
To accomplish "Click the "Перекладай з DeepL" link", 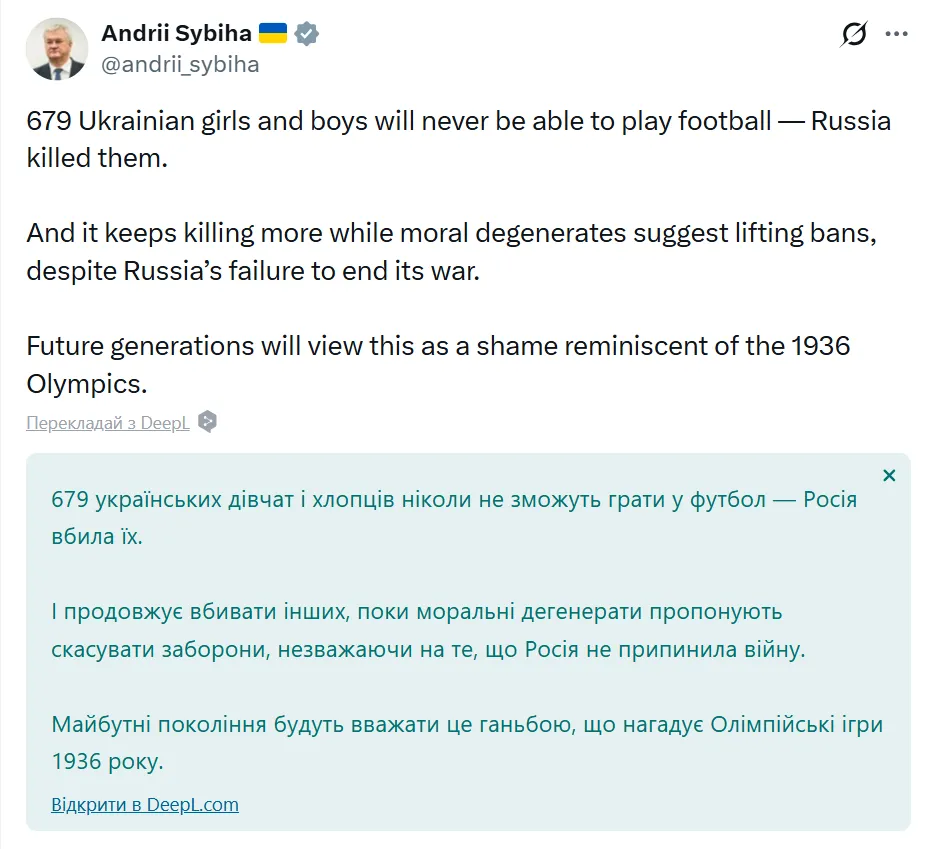I will point(108,422).
